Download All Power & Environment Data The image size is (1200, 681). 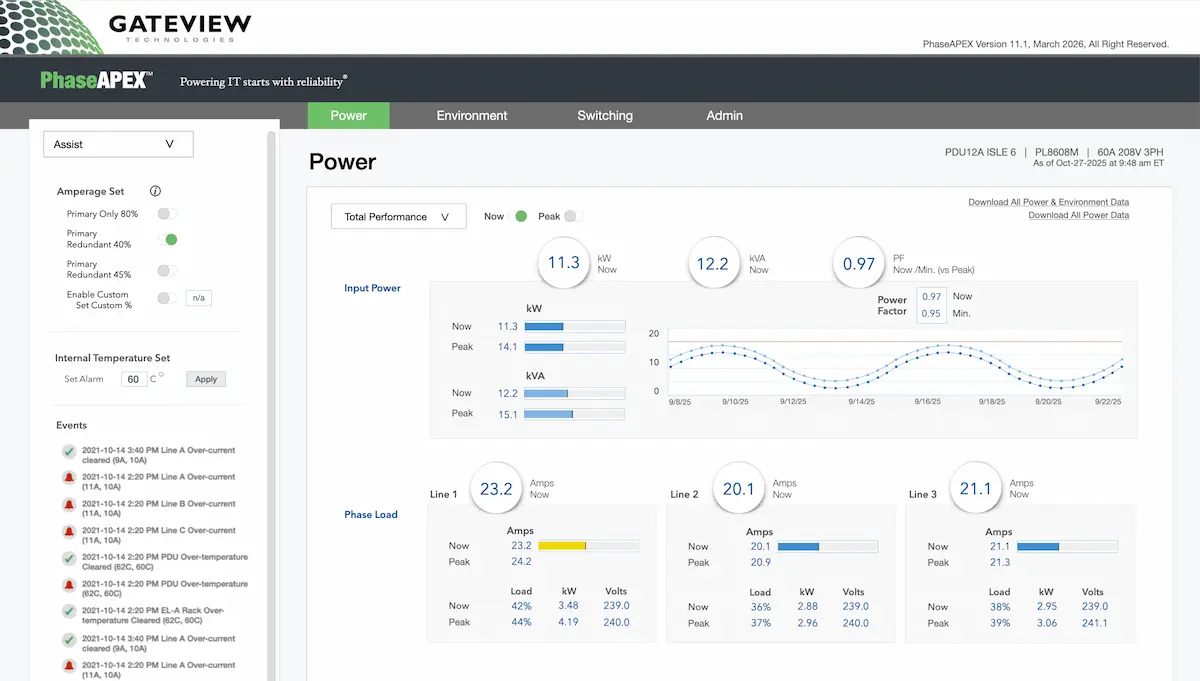click(x=1049, y=202)
